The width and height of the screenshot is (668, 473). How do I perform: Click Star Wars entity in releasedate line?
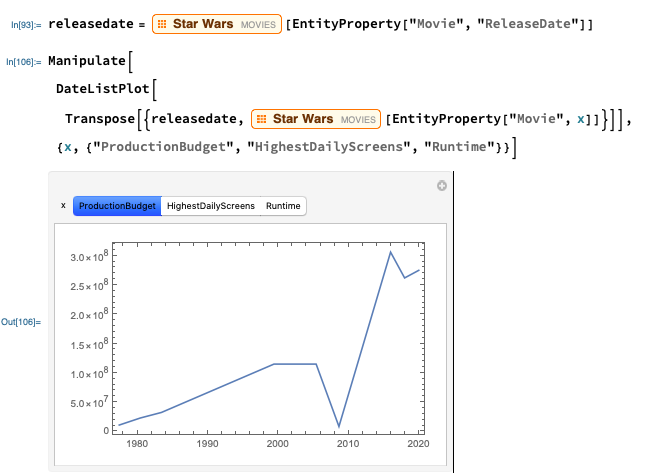coord(217,24)
